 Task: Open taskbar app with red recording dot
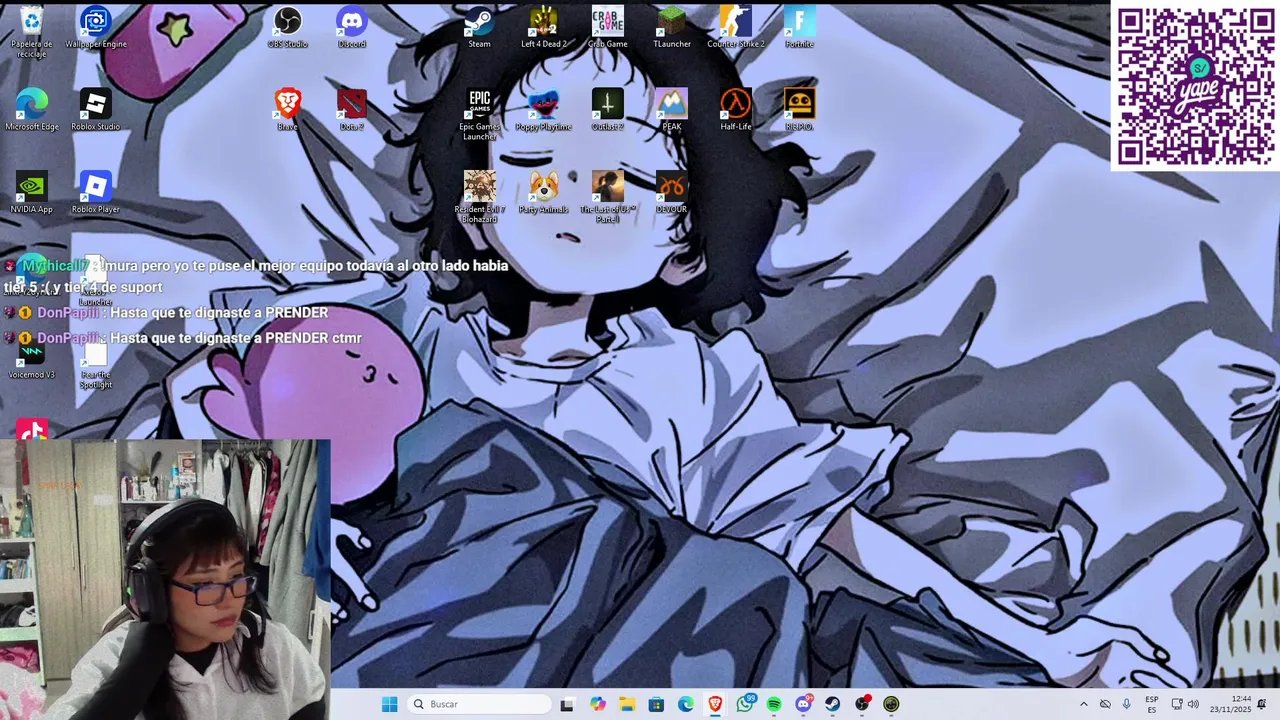(862, 704)
